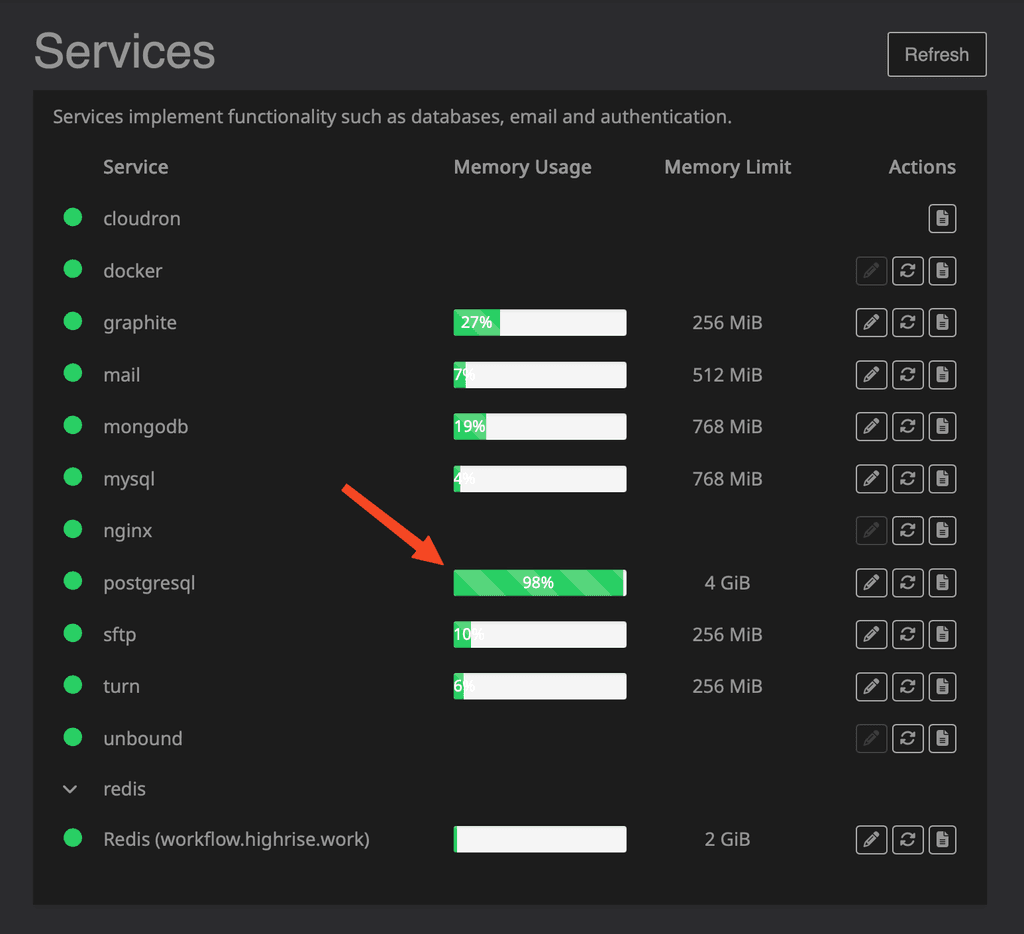Image resolution: width=1024 pixels, height=934 pixels.
Task: Click the 4 GiB memory limit value
Action: pos(728,583)
